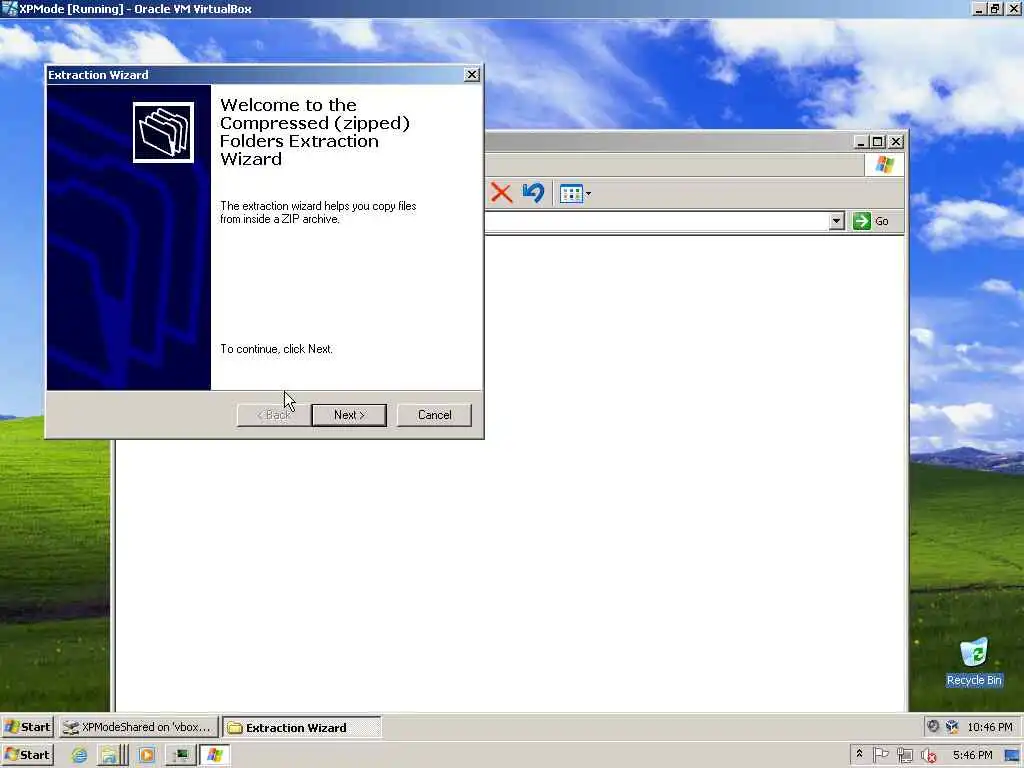Click the first round guest tray icon
This screenshot has width=1024, height=768.
point(933,726)
